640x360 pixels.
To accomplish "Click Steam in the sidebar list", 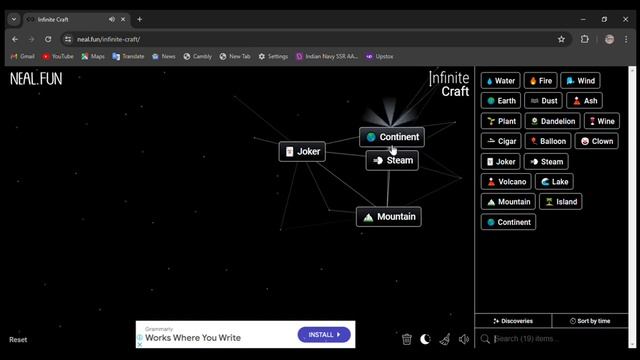I will click(x=546, y=162).
